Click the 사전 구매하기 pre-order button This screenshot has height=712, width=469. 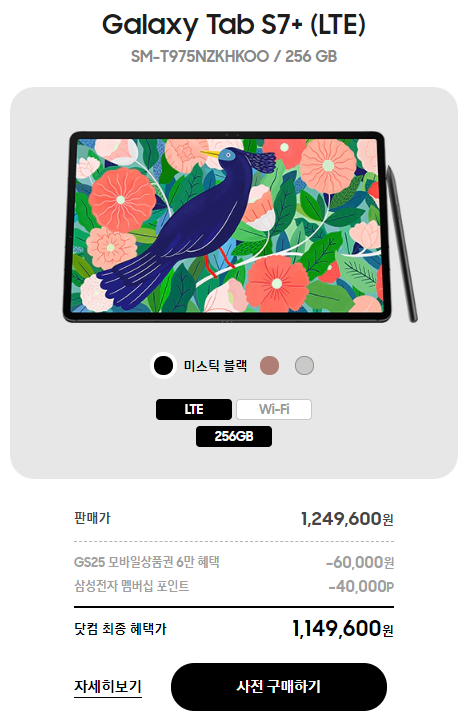[279, 686]
